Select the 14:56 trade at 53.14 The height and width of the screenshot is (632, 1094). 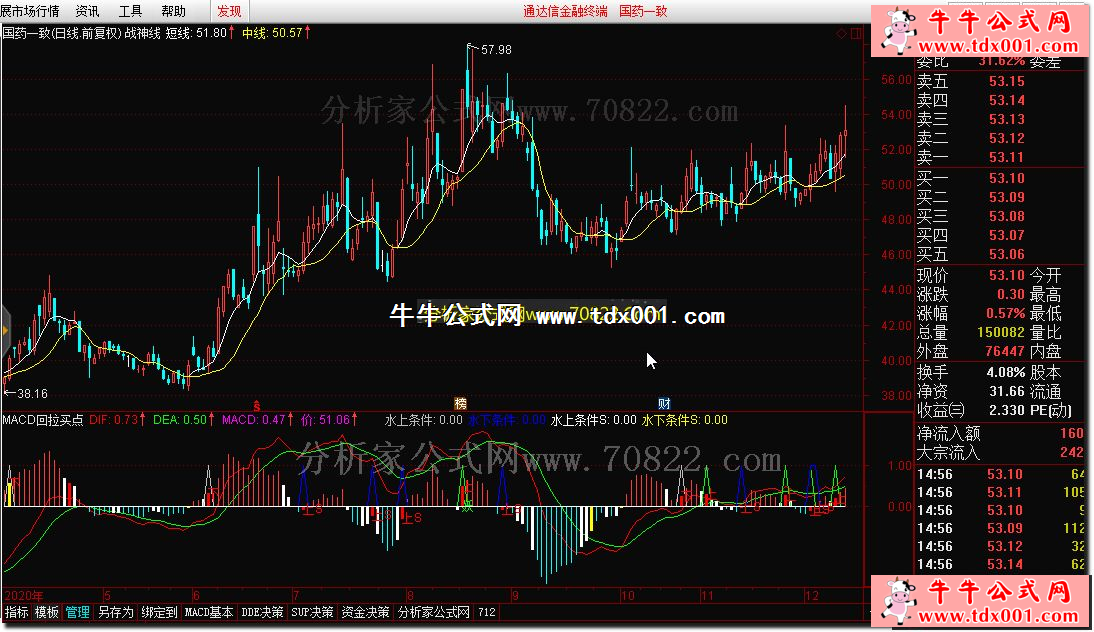click(x=1001, y=564)
